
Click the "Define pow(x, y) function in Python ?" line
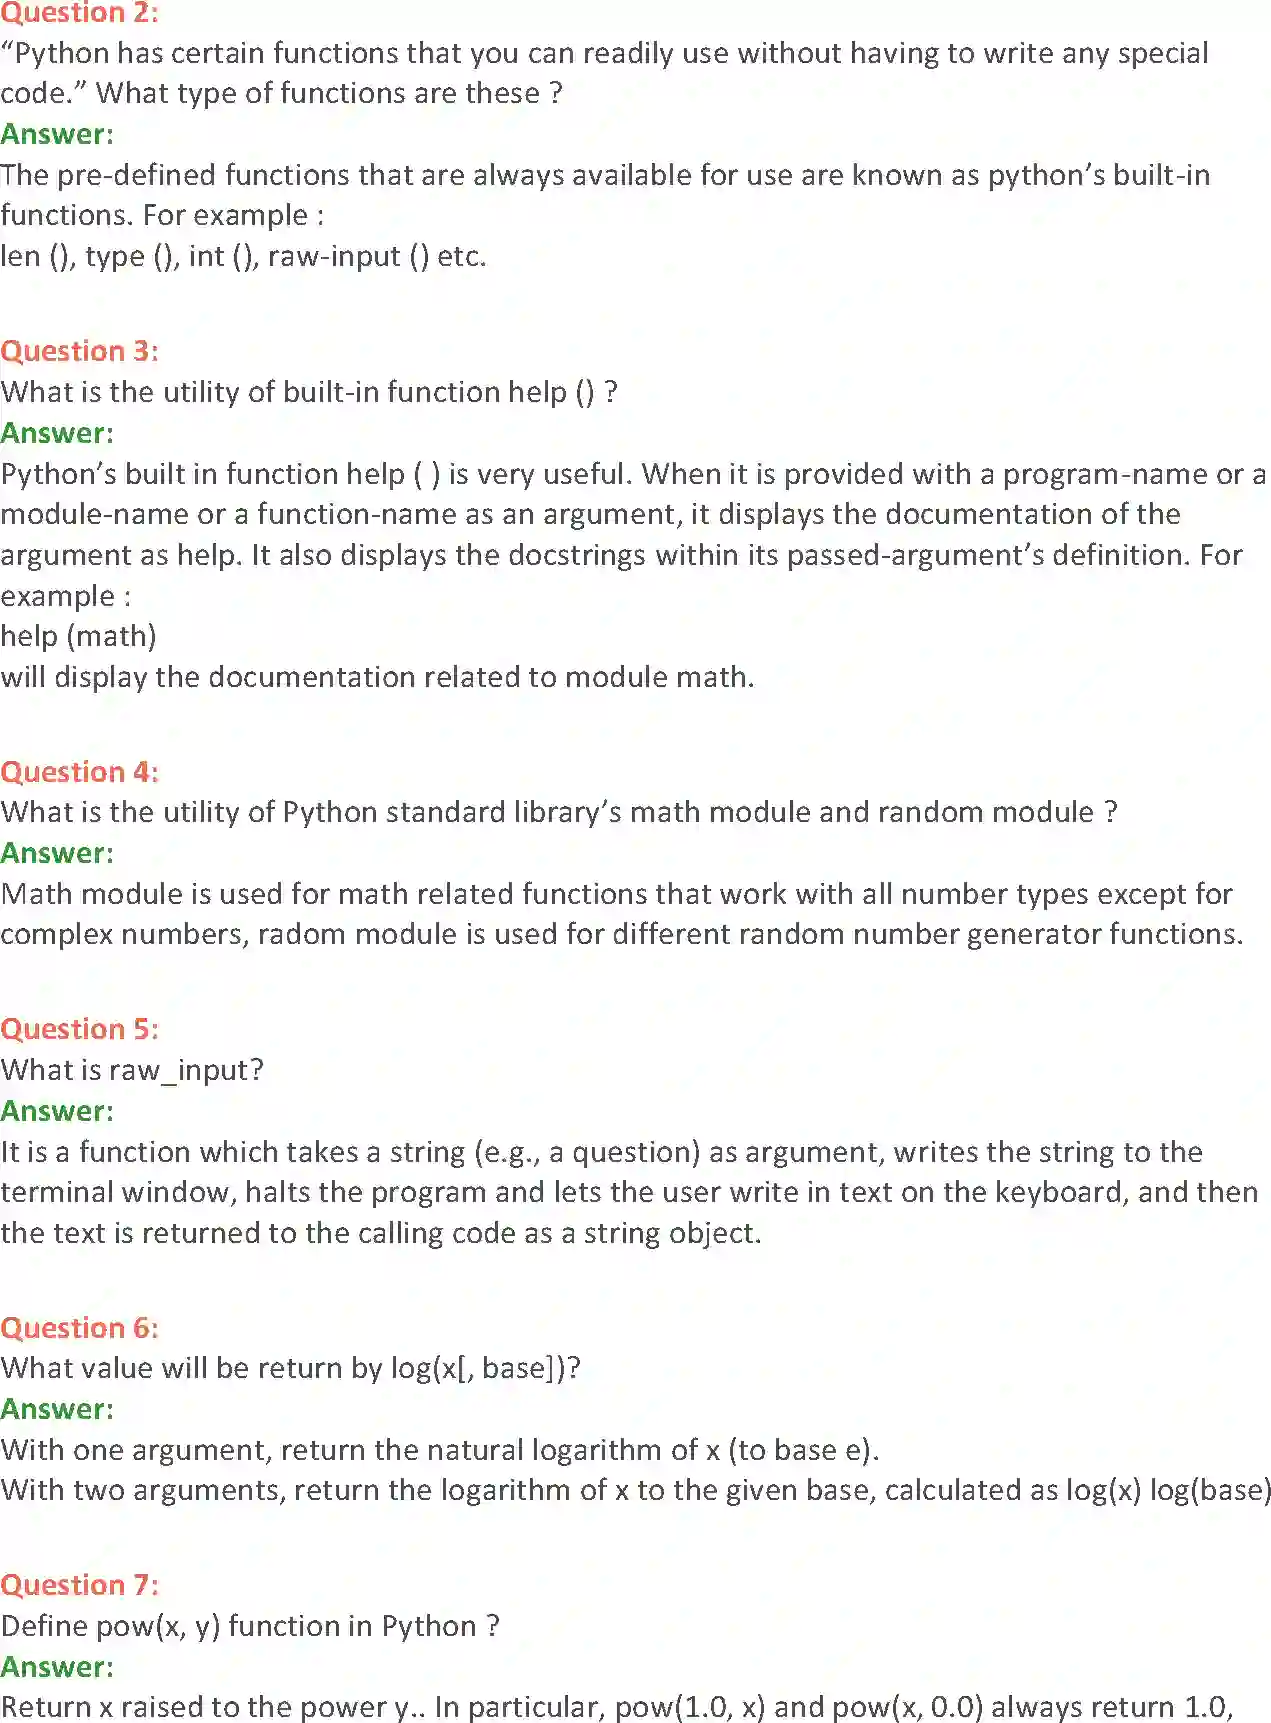pos(250,1626)
